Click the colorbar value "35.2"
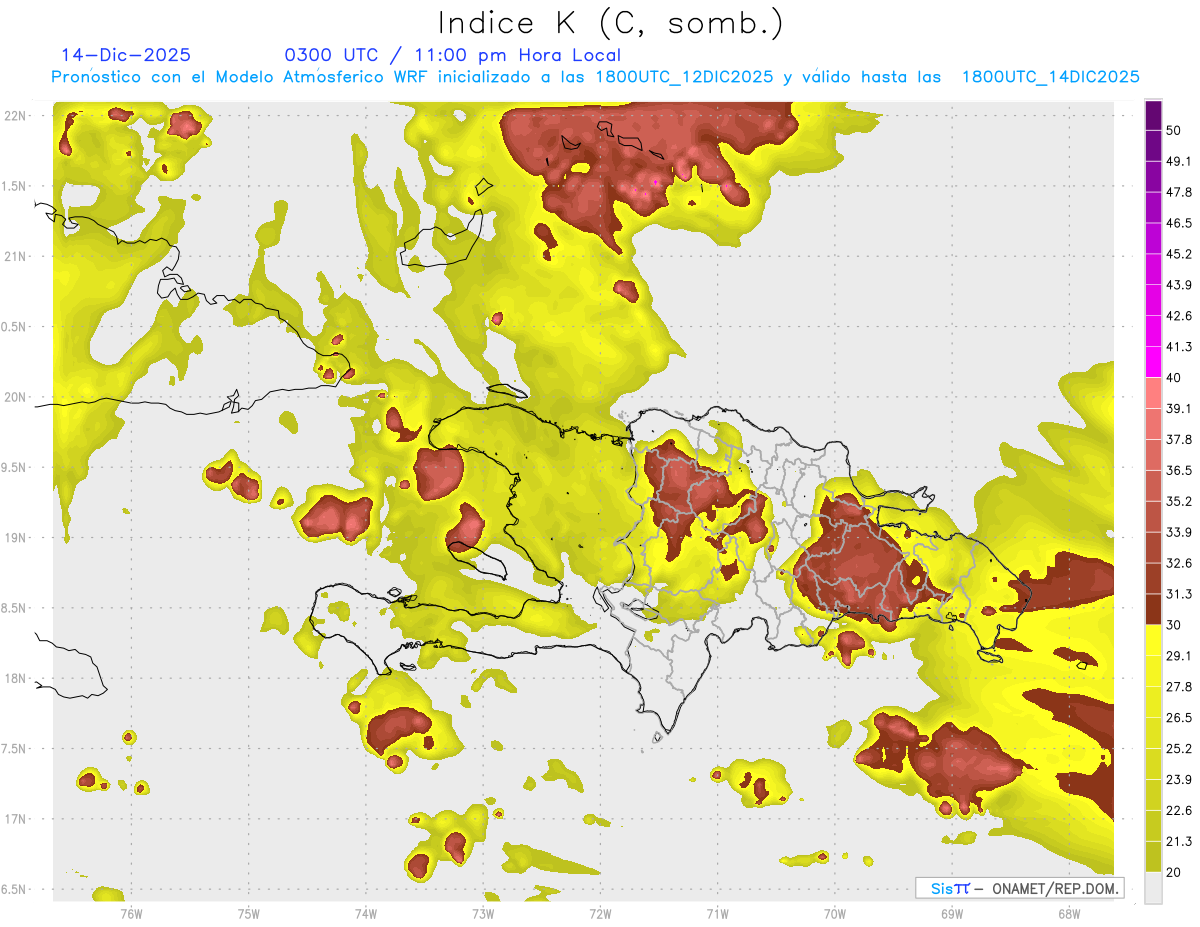1200x927 pixels. [x=1179, y=501]
